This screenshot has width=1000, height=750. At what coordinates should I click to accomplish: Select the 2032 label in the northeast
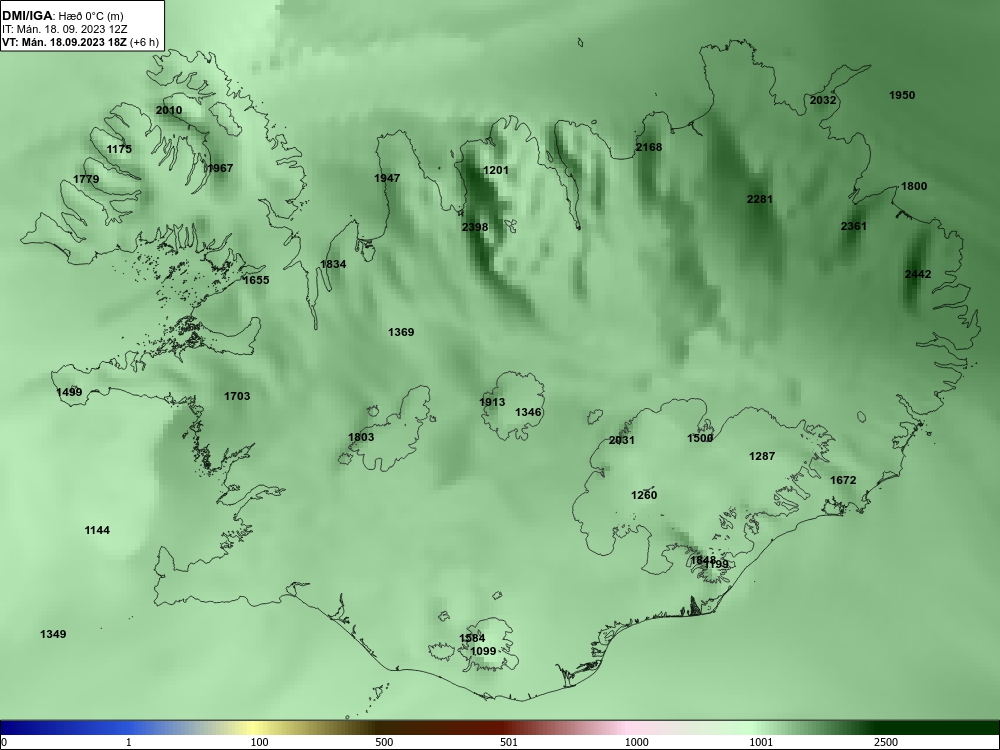coord(823,101)
